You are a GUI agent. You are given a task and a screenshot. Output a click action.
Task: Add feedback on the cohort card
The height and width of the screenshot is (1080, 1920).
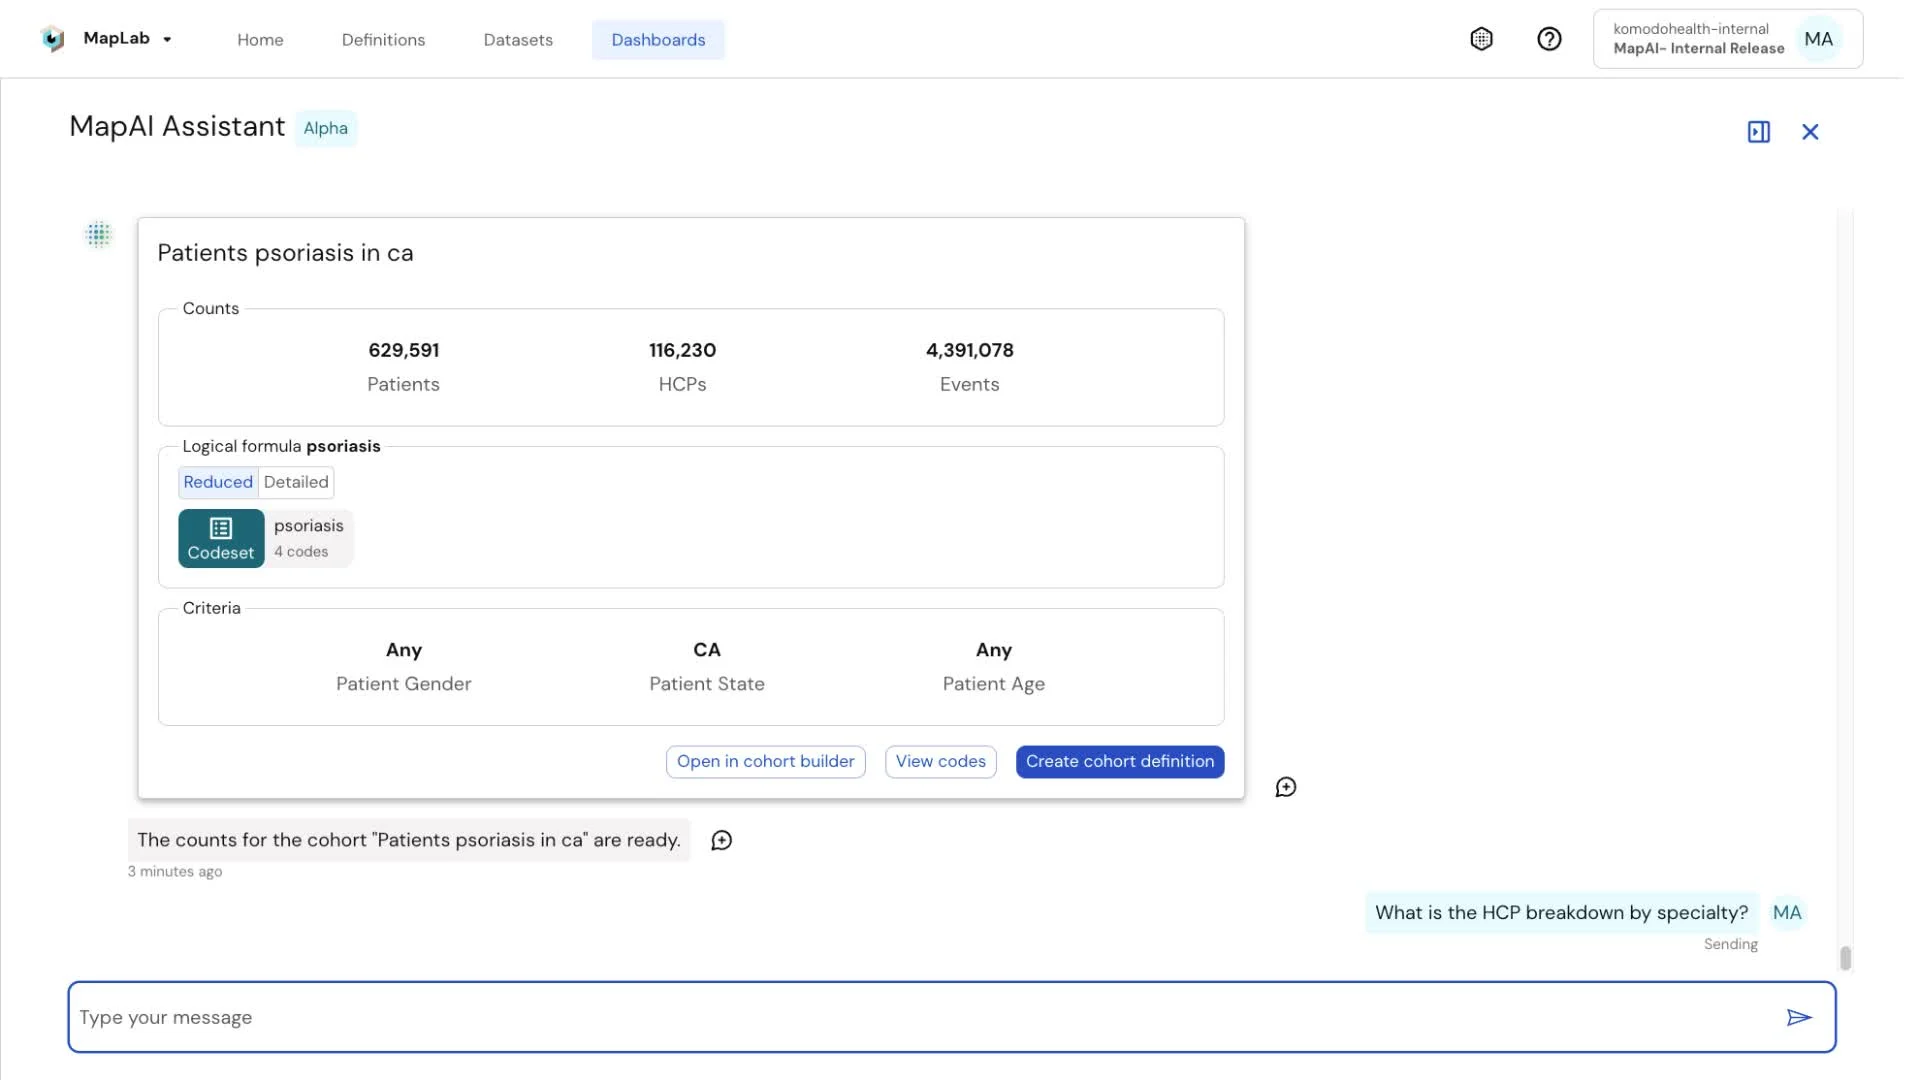click(x=1285, y=787)
